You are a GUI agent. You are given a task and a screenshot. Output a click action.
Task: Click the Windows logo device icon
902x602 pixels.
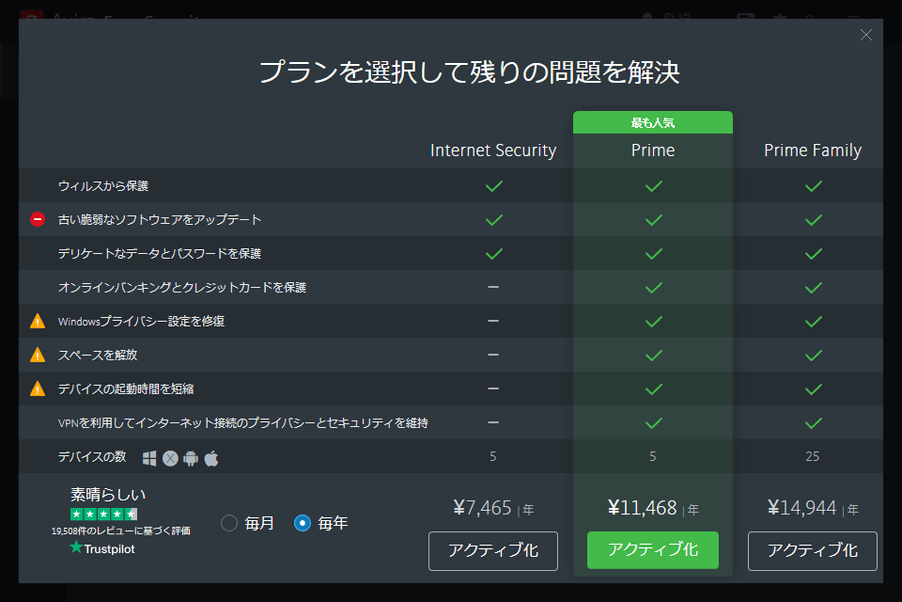pyautogui.click(x=150, y=458)
